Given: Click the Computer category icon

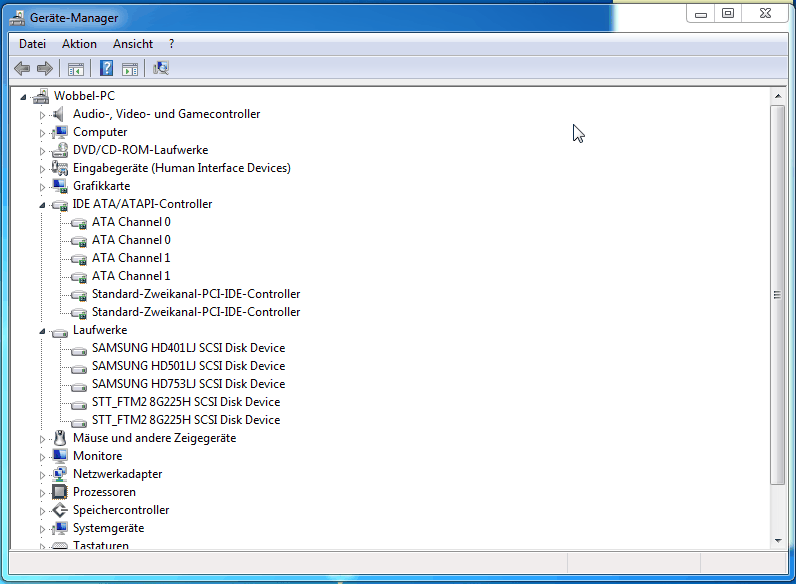Looking at the screenshot, I should click(x=59, y=132).
